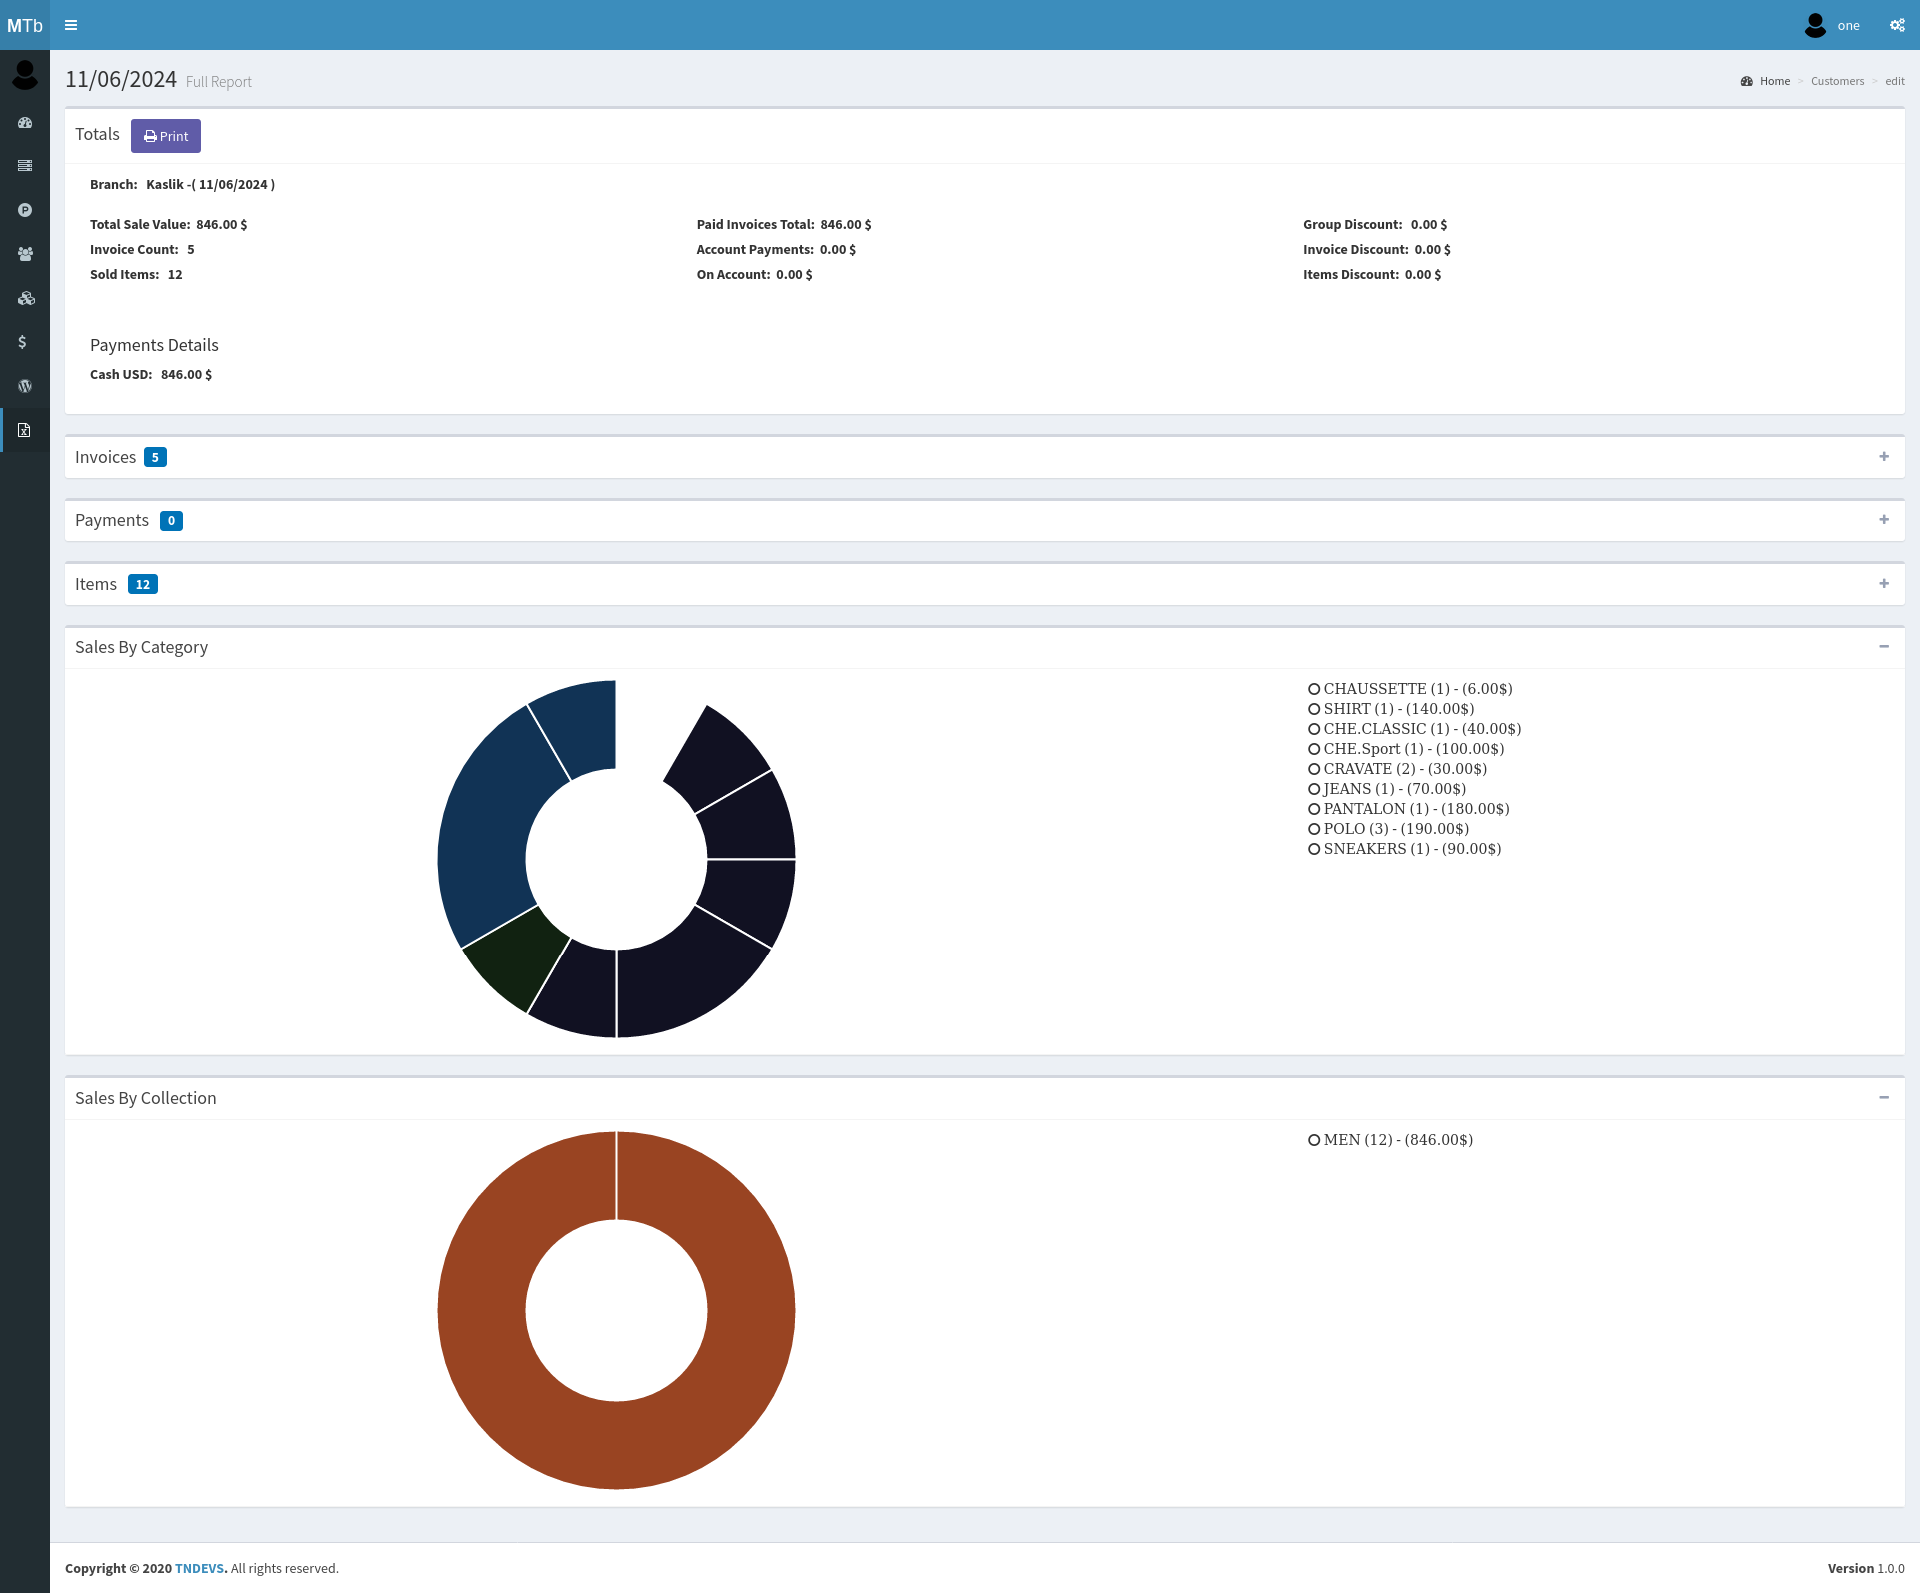
Task: Collapse the Sales By Collection panel
Action: point(1884,1098)
